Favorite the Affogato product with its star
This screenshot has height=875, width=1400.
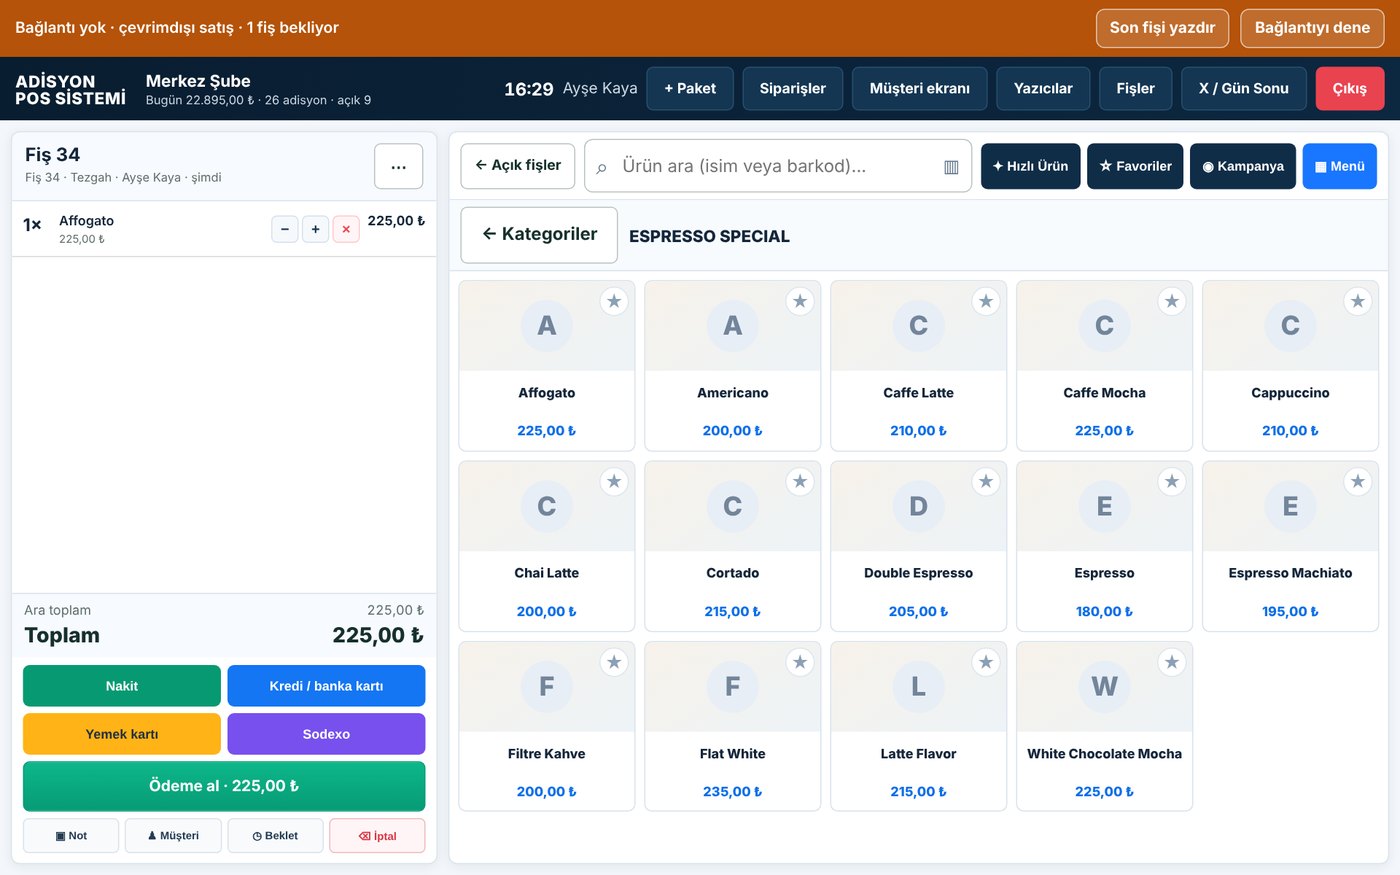pyautogui.click(x=614, y=301)
